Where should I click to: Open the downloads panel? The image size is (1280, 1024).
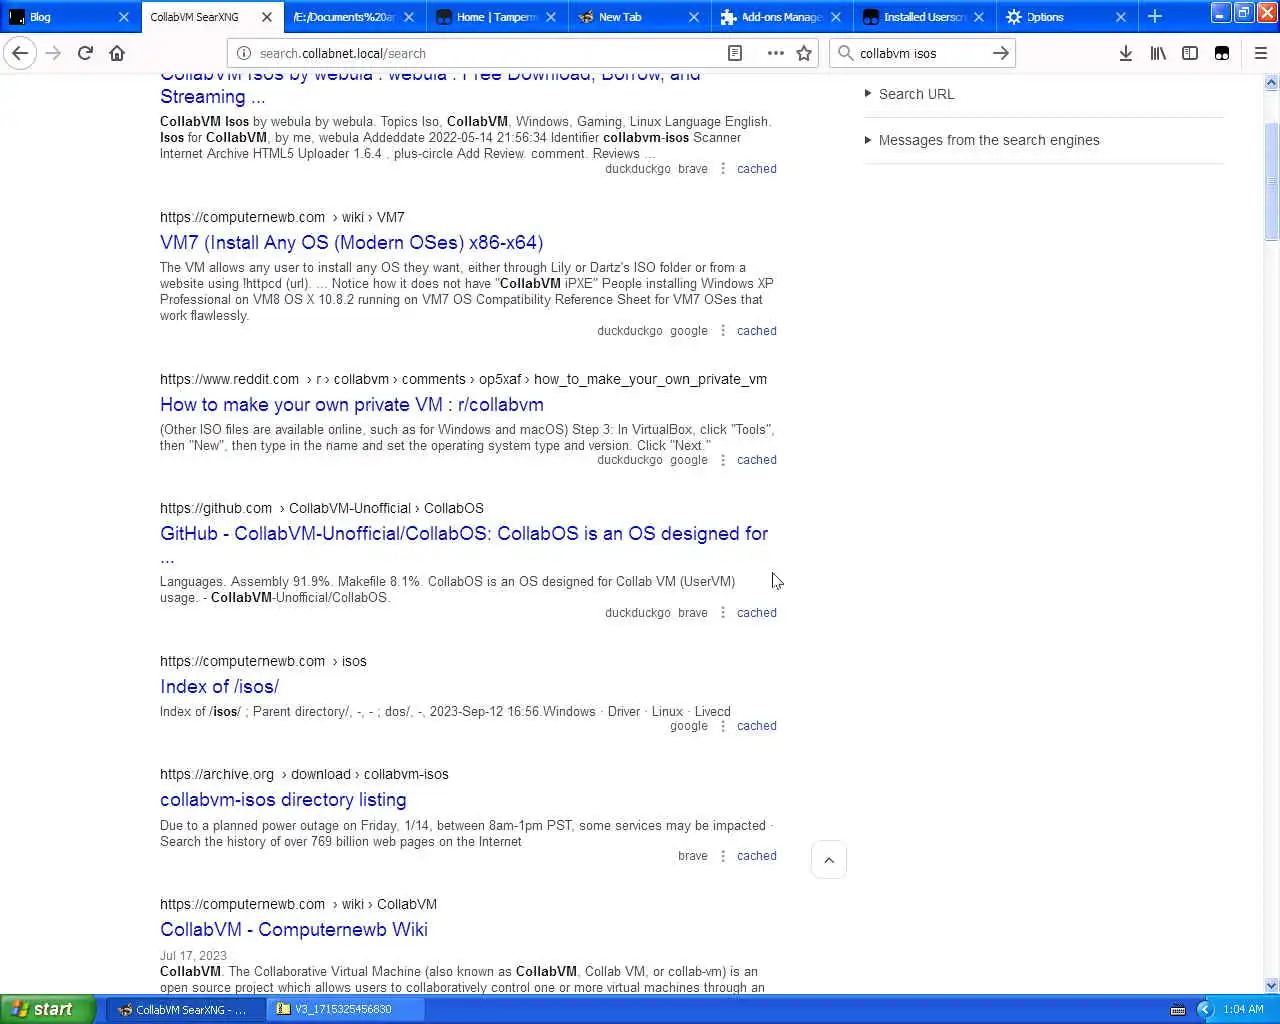click(1126, 53)
